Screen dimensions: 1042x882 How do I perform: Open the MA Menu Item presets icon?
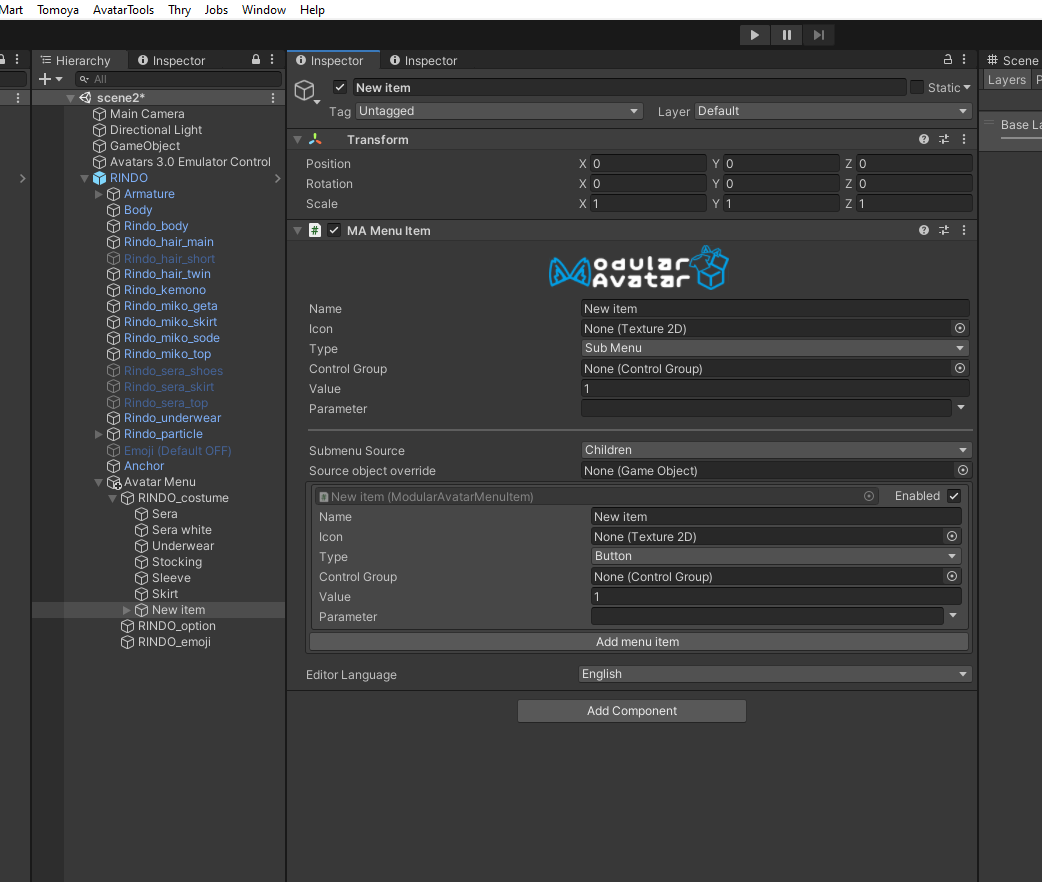pyautogui.click(x=944, y=230)
